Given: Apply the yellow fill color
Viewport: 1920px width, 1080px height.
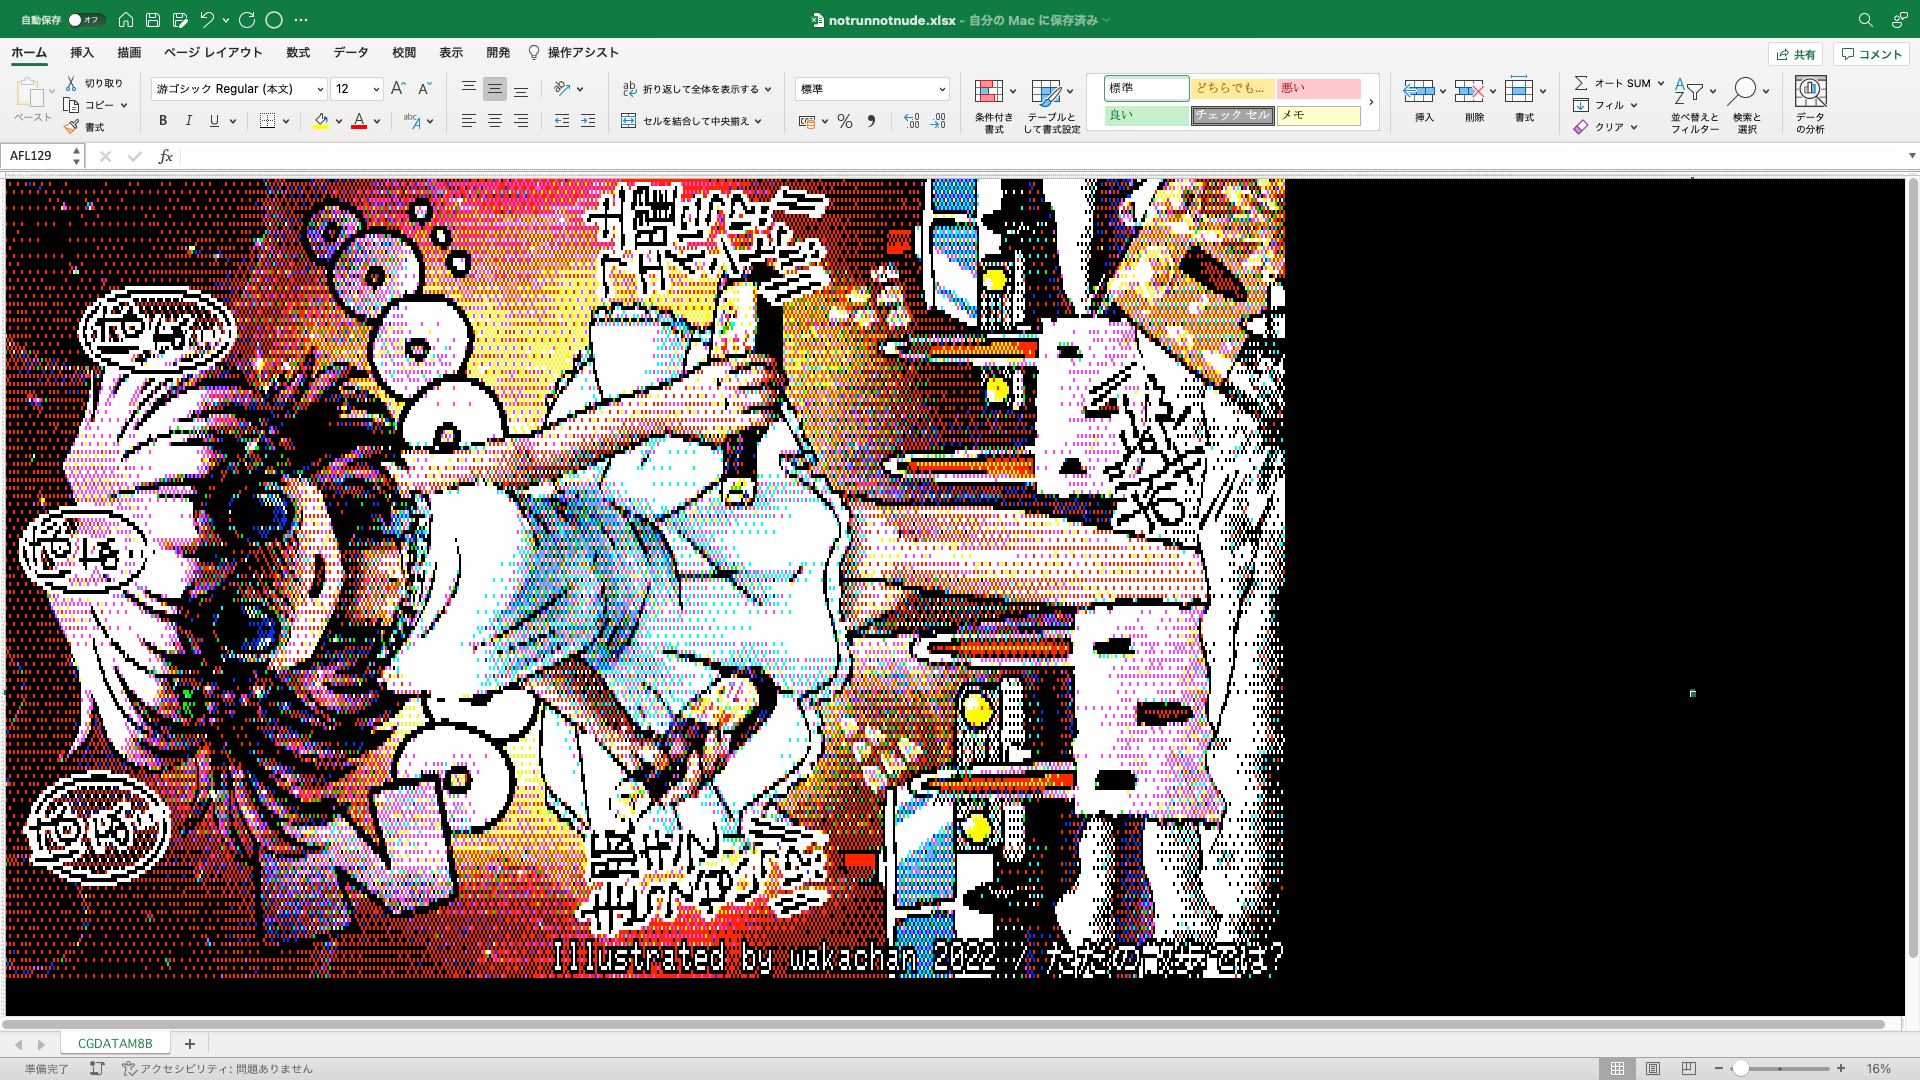Looking at the screenshot, I should pyautogui.click(x=321, y=121).
